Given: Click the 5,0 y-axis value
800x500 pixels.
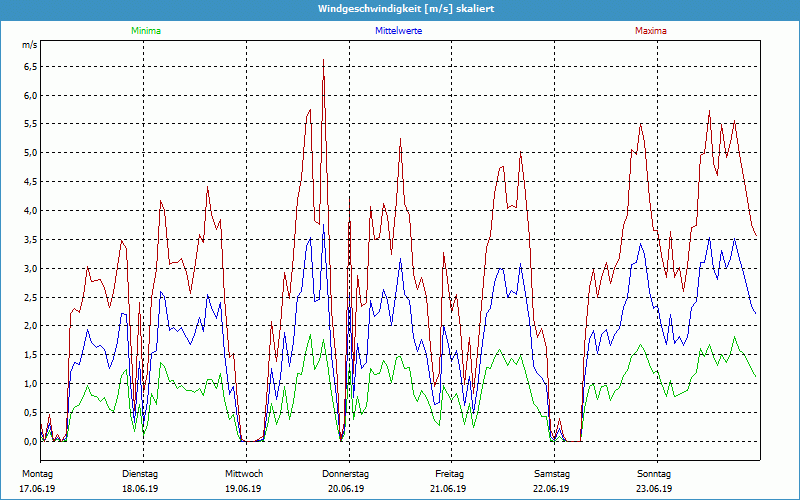Looking at the screenshot, I should [x=30, y=153].
